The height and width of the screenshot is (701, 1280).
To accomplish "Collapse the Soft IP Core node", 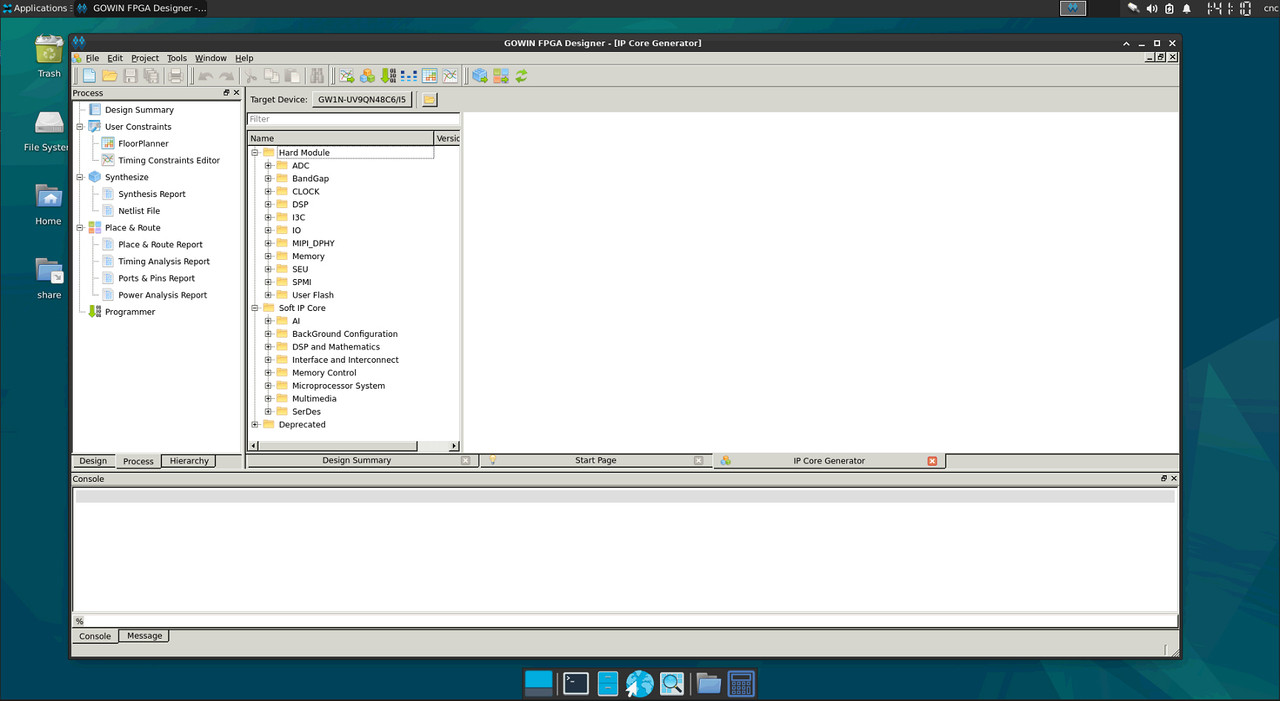I will coord(255,308).
